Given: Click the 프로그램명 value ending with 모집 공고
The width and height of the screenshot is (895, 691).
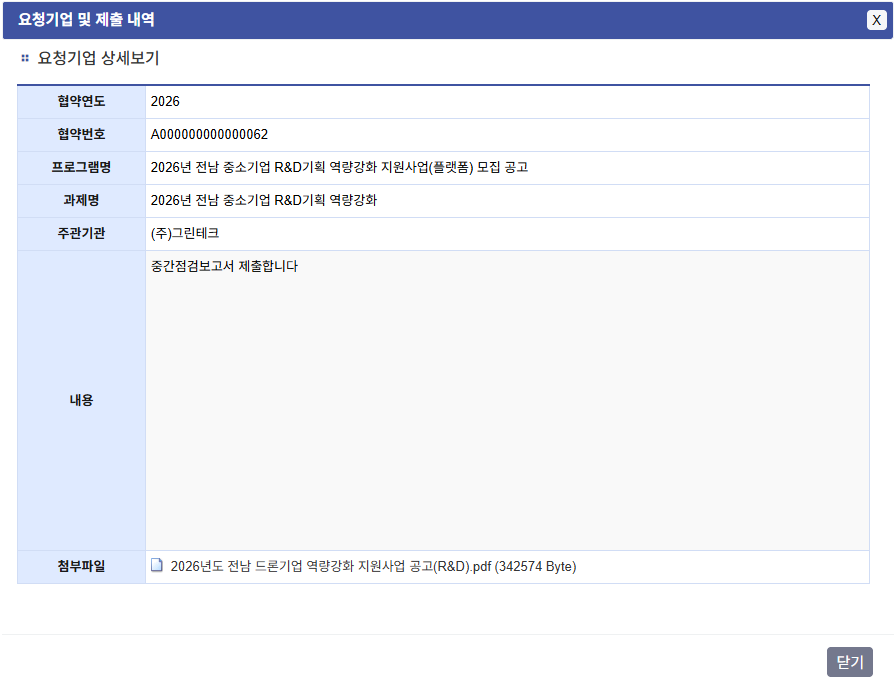Looking at the screenshot, I should pos(339,167).
